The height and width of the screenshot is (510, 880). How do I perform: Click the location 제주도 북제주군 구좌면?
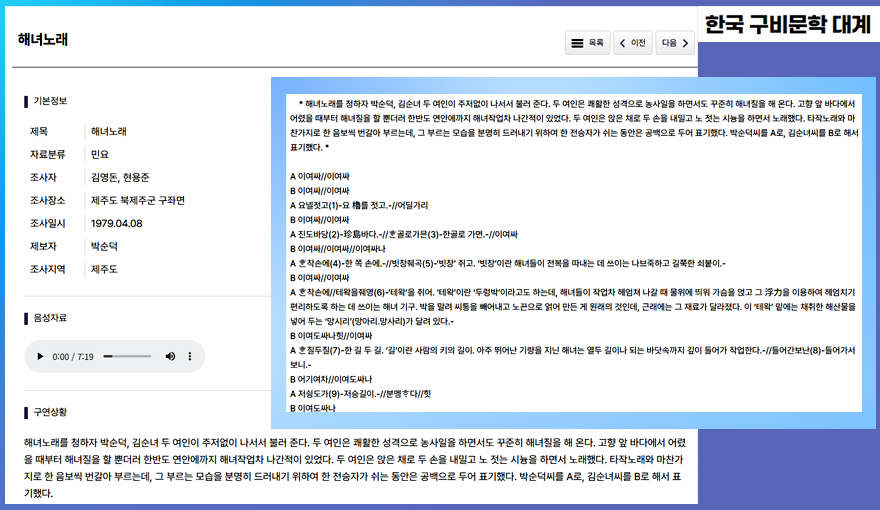137,200
